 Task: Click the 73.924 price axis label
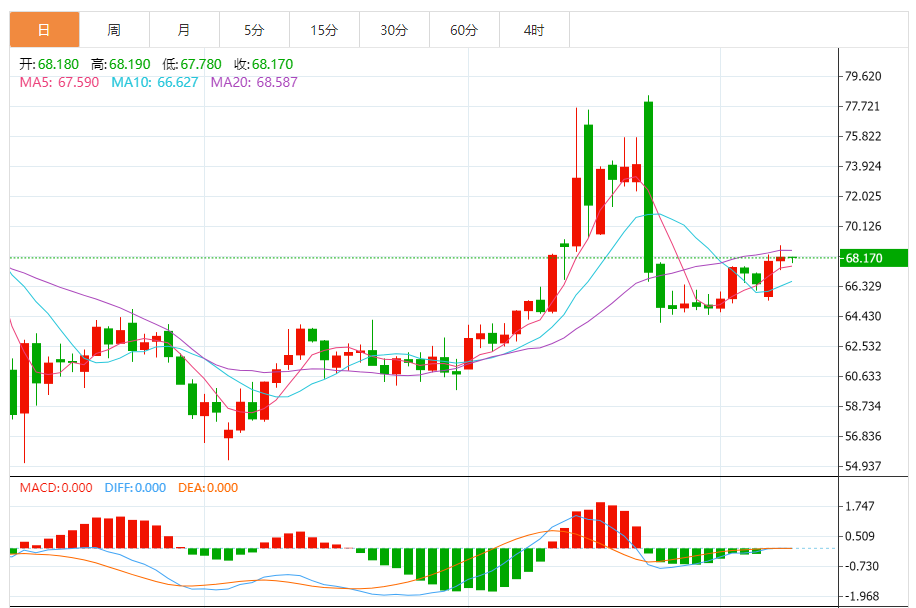pyautogui.click(x=863, y=166)
